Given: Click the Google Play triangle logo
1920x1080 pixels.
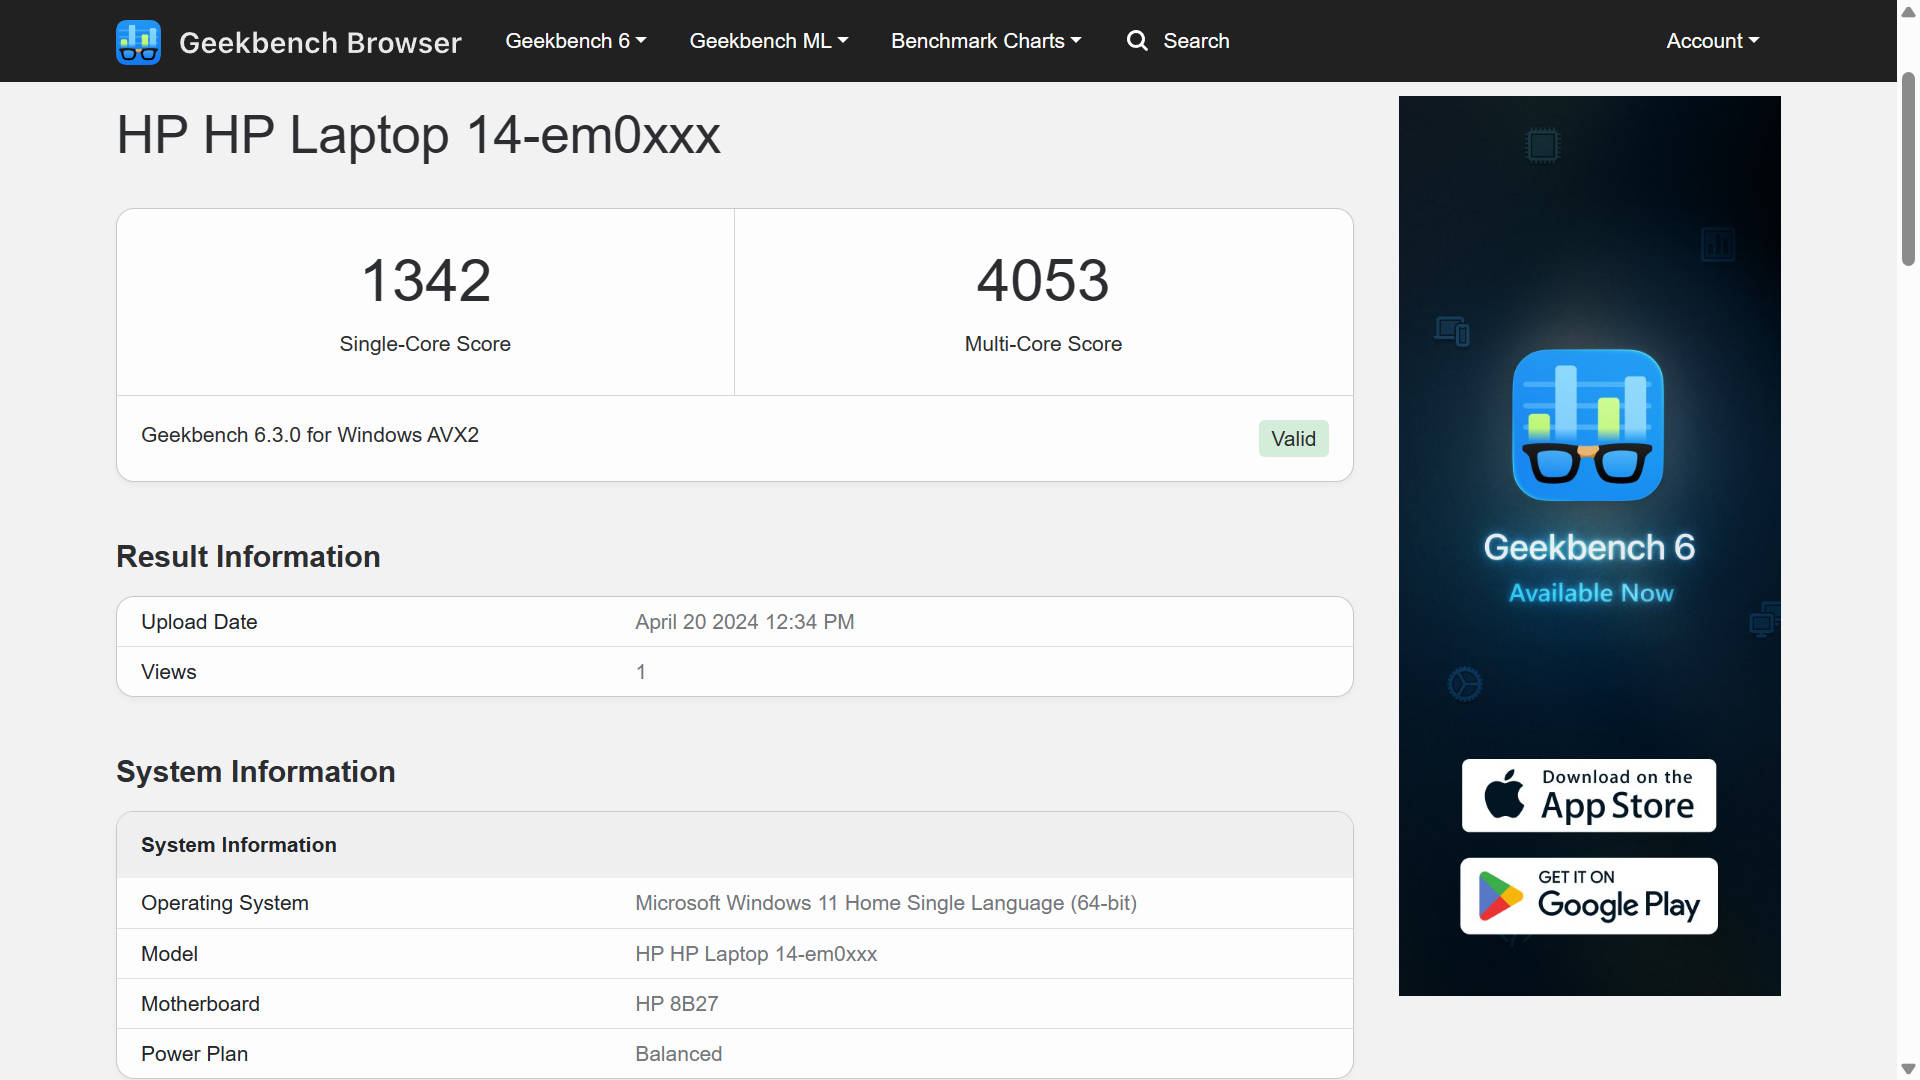Looking at the screenshot, I should click(x=1500, y=896).
